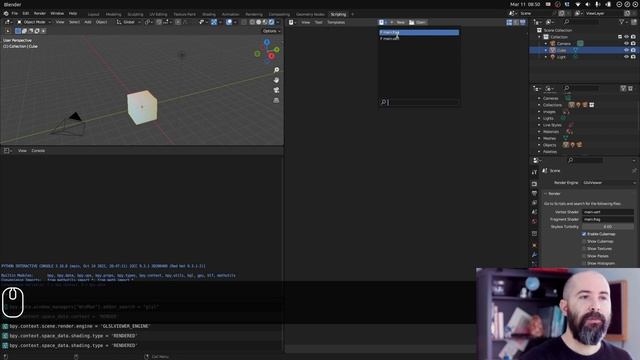The height and width of the screenshot is (360, 640).
Task: Select material preview viewport shading
Action: coord(264,22)
